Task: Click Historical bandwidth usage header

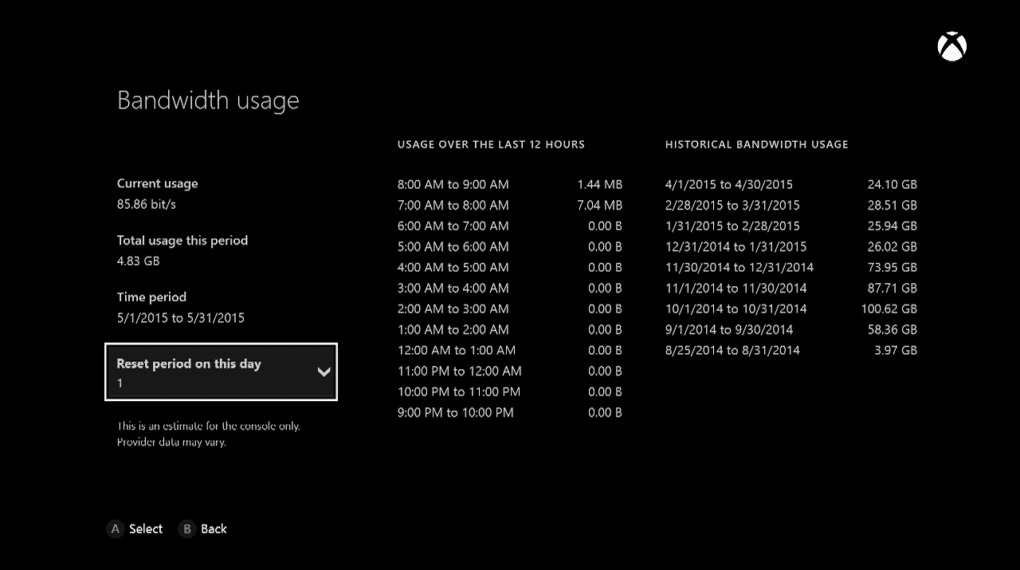Action: [x=756, y=144]
